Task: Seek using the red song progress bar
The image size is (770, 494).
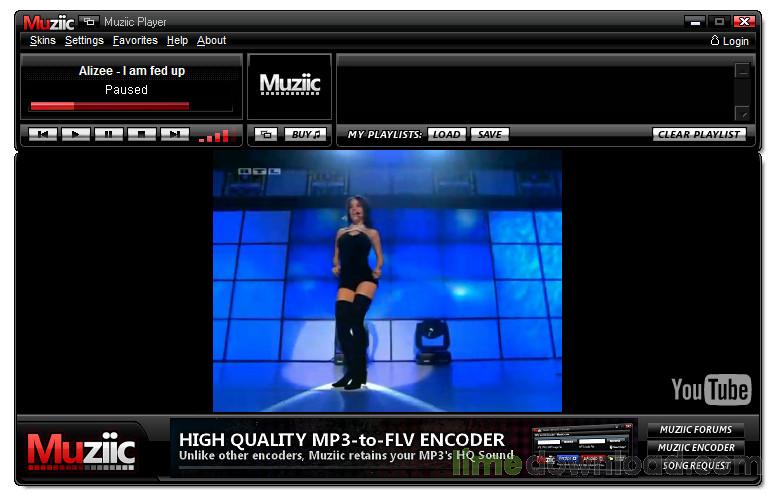Action: [x=110, y=105]
